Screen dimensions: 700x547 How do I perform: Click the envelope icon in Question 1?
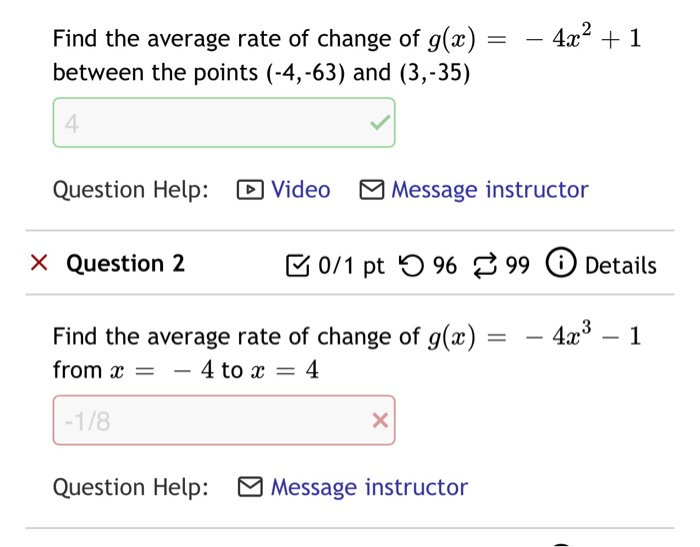pyautogui.click(x=371, y=190)
